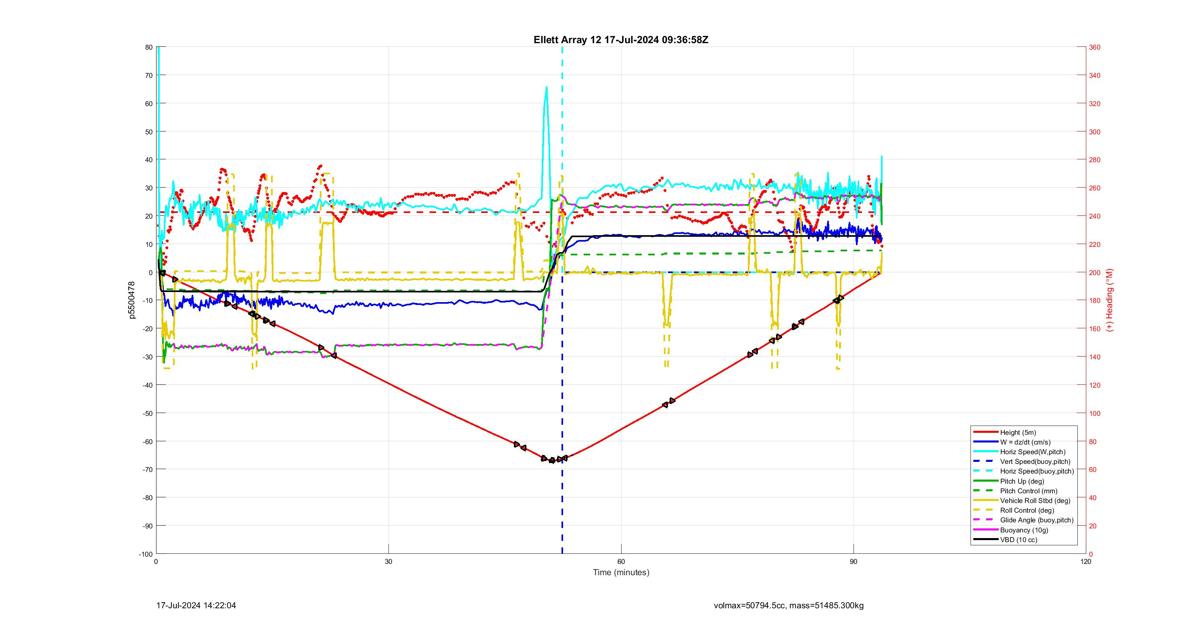
Task: Click the black VBD line sample in legend
Action: 986,539
